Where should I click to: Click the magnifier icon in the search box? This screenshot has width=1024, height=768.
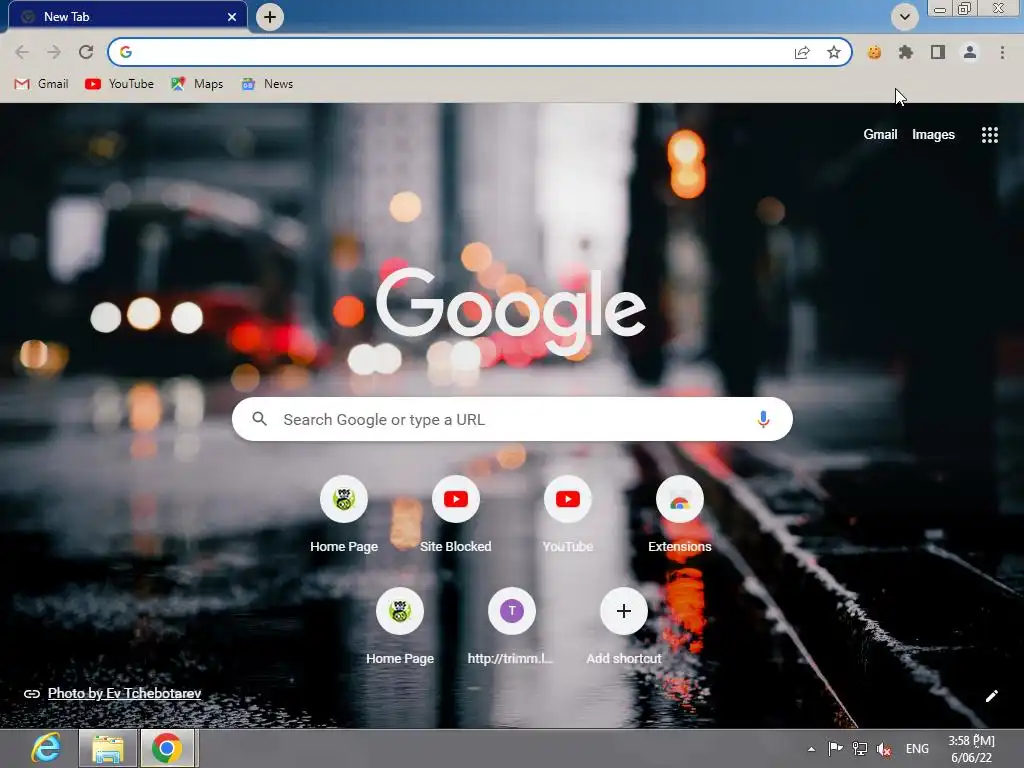259,419
